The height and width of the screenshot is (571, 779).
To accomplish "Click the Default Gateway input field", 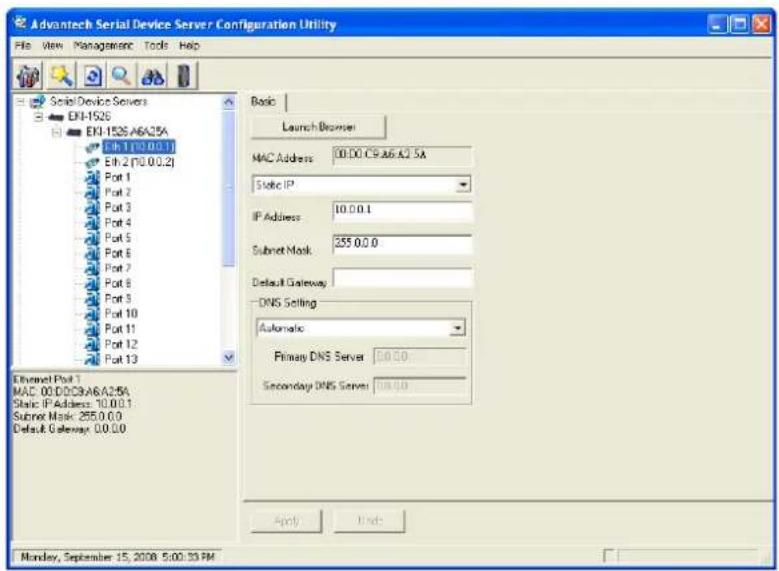I will (402, 278).
